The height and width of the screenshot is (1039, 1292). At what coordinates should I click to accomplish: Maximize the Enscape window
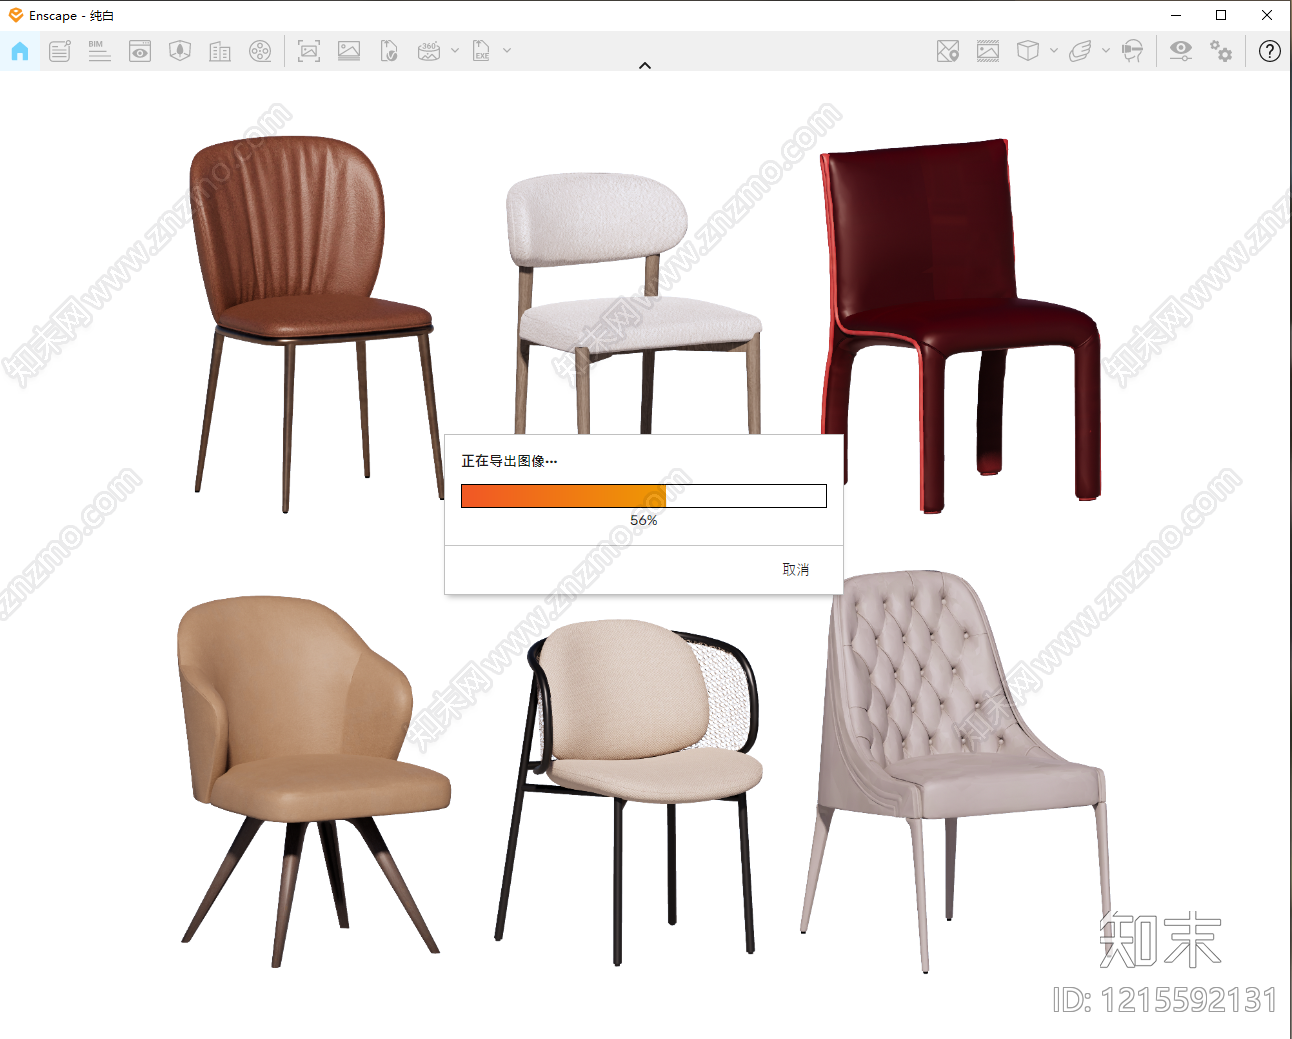1221,15
